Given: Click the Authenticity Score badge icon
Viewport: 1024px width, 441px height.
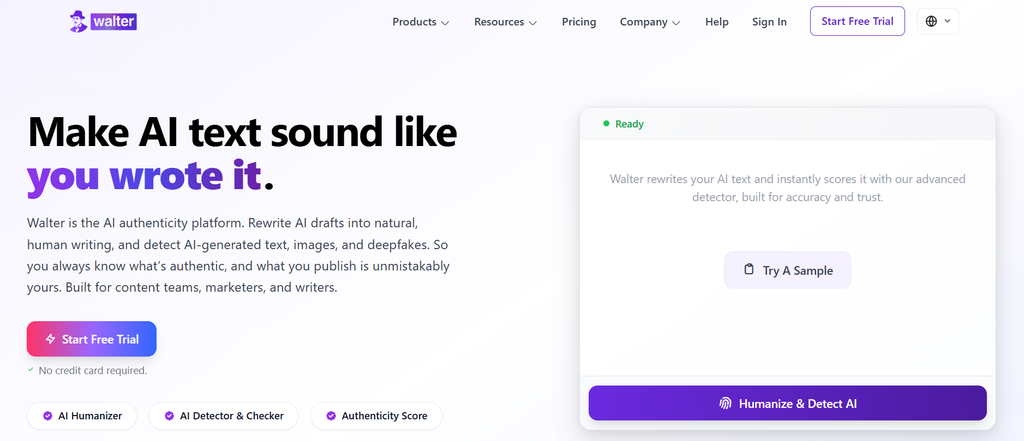Looking at the screenshot, I should pos(330,416).
